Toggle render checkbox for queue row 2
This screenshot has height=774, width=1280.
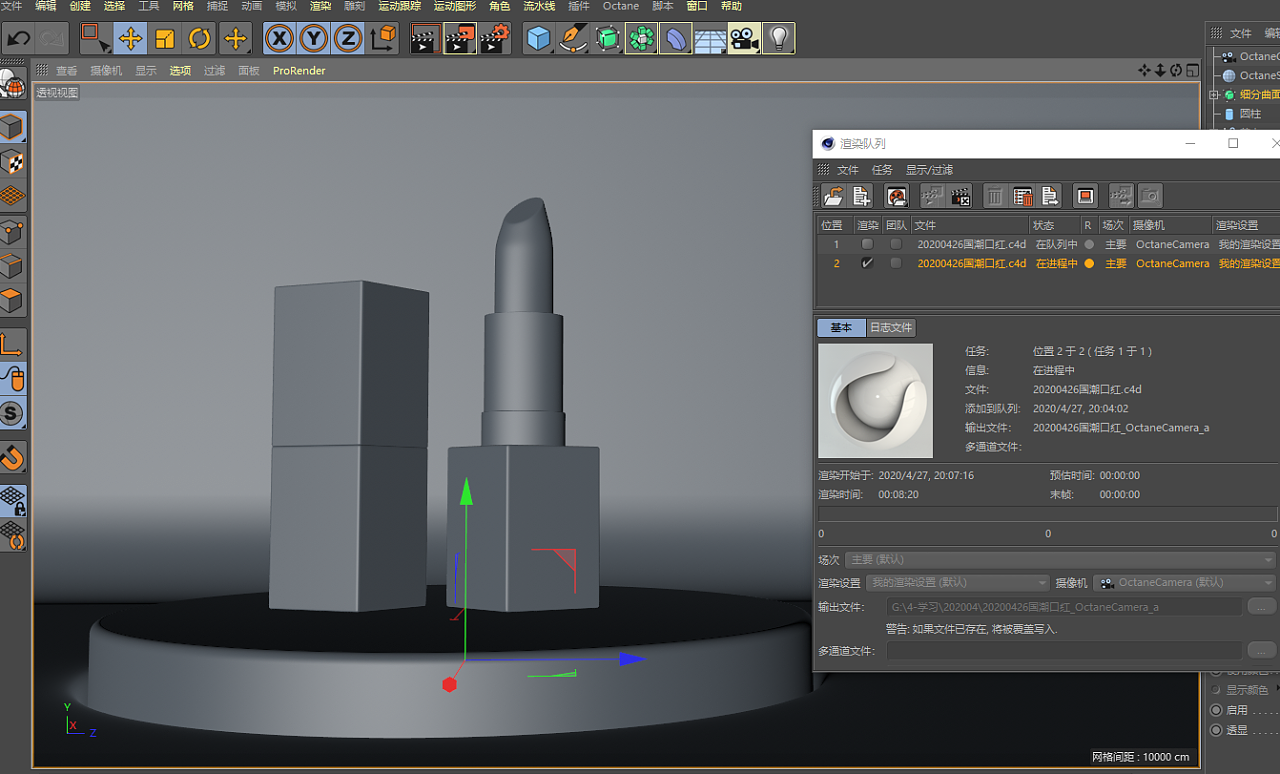867,263
